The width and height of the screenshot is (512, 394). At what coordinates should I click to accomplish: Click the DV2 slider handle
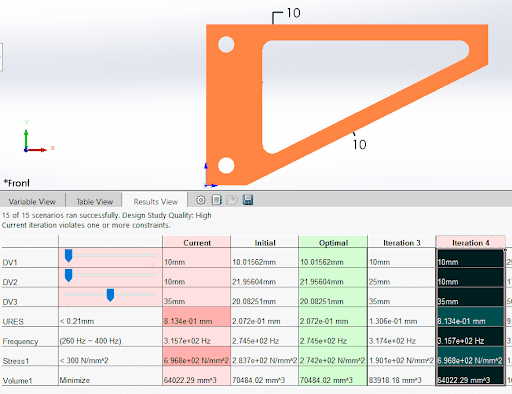coord(68,276)
